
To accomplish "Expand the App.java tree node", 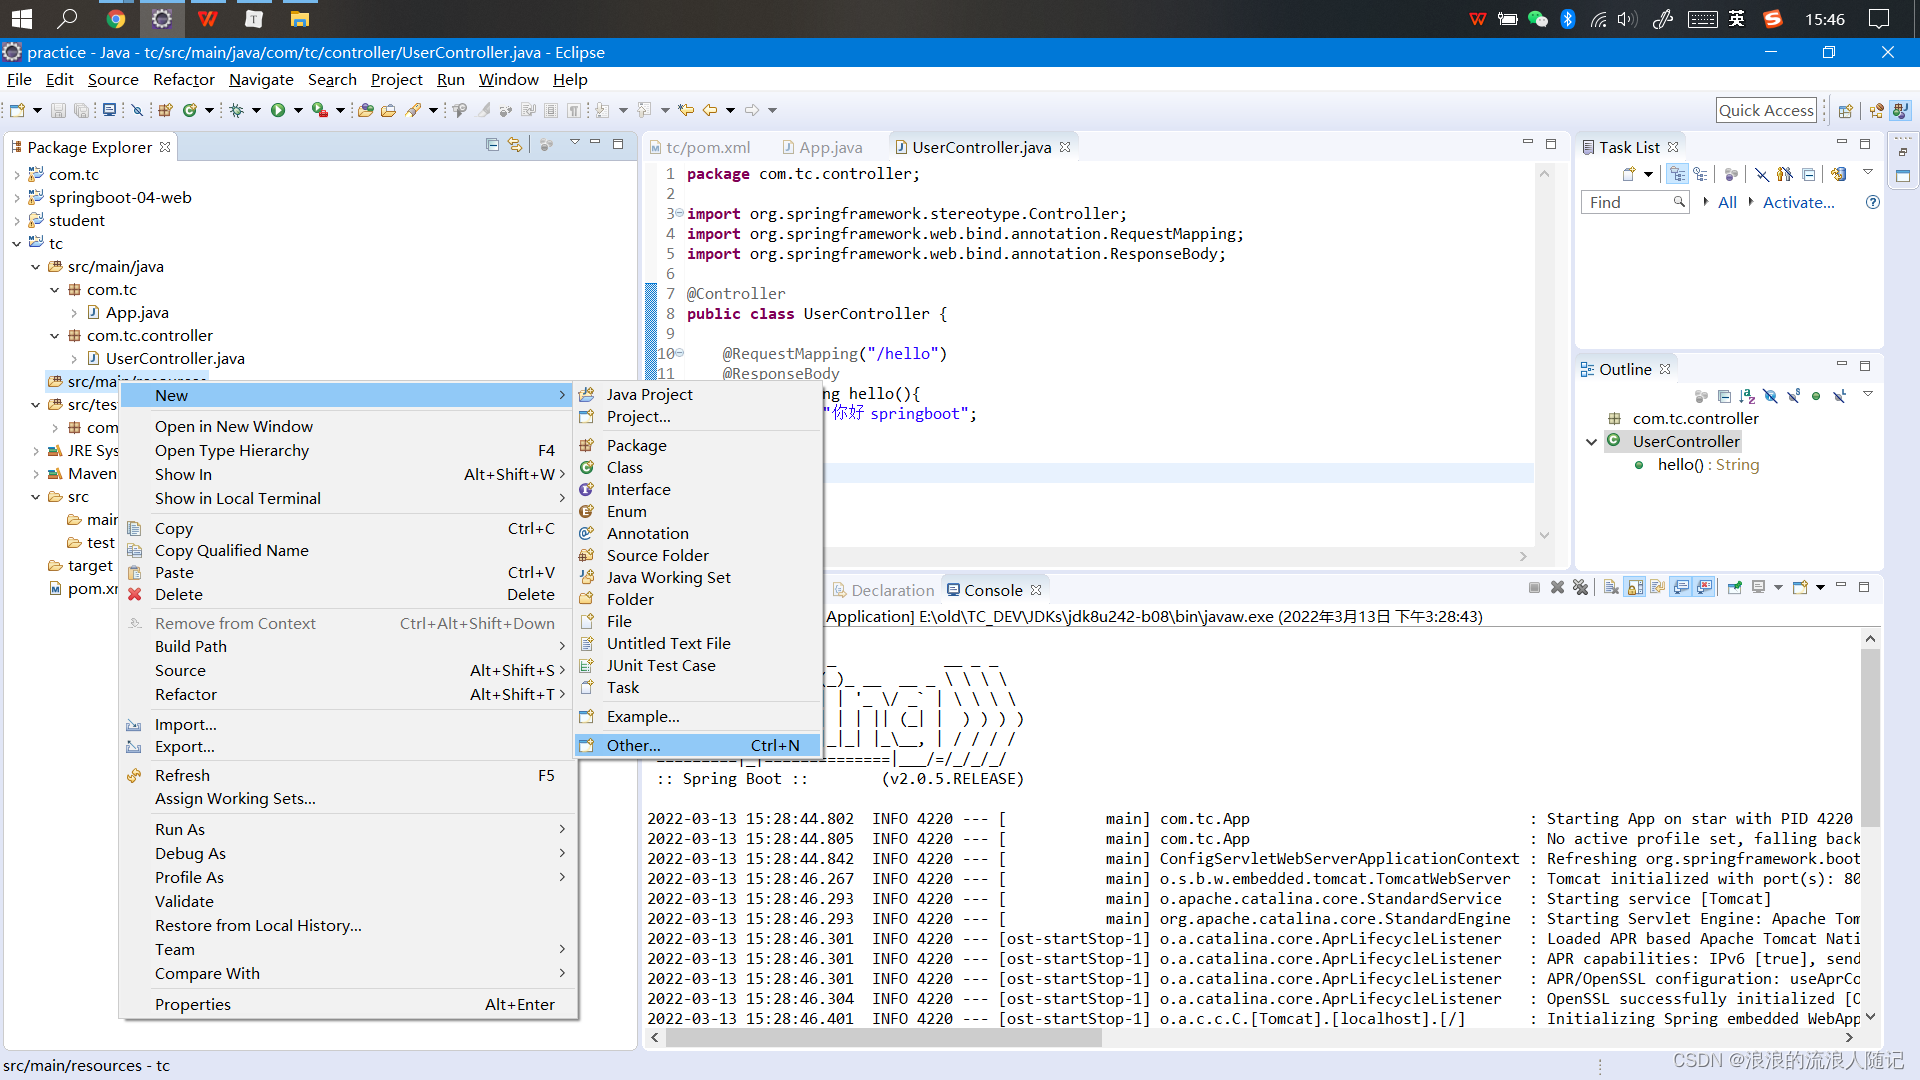I will click(x=74, y=312).
